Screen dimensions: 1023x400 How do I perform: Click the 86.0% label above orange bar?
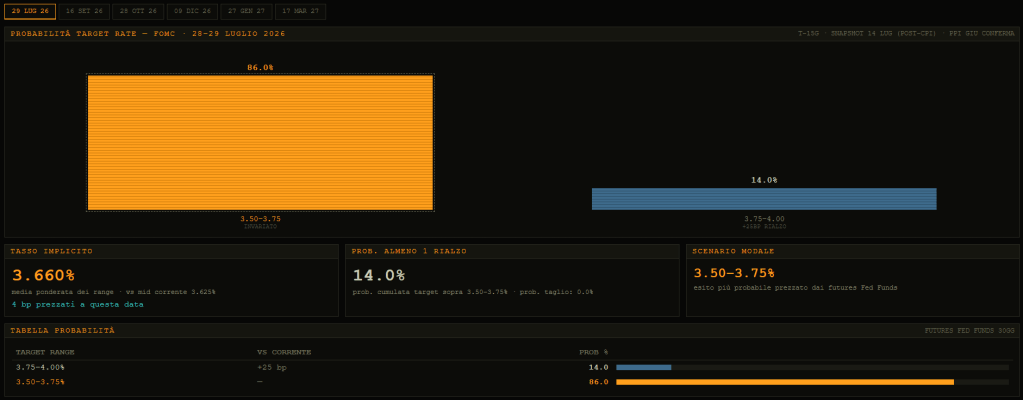click(x=260, y=67)
